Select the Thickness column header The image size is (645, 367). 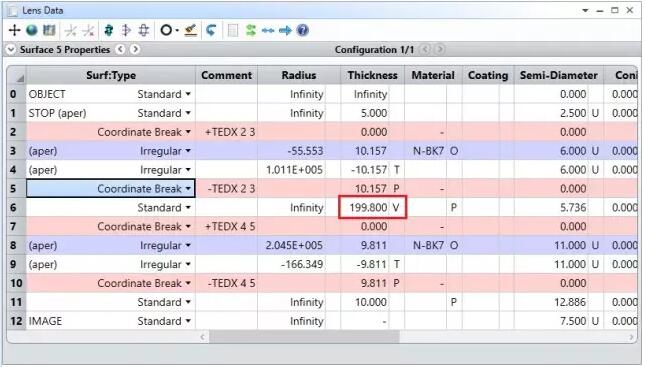(x=372, y=75)
